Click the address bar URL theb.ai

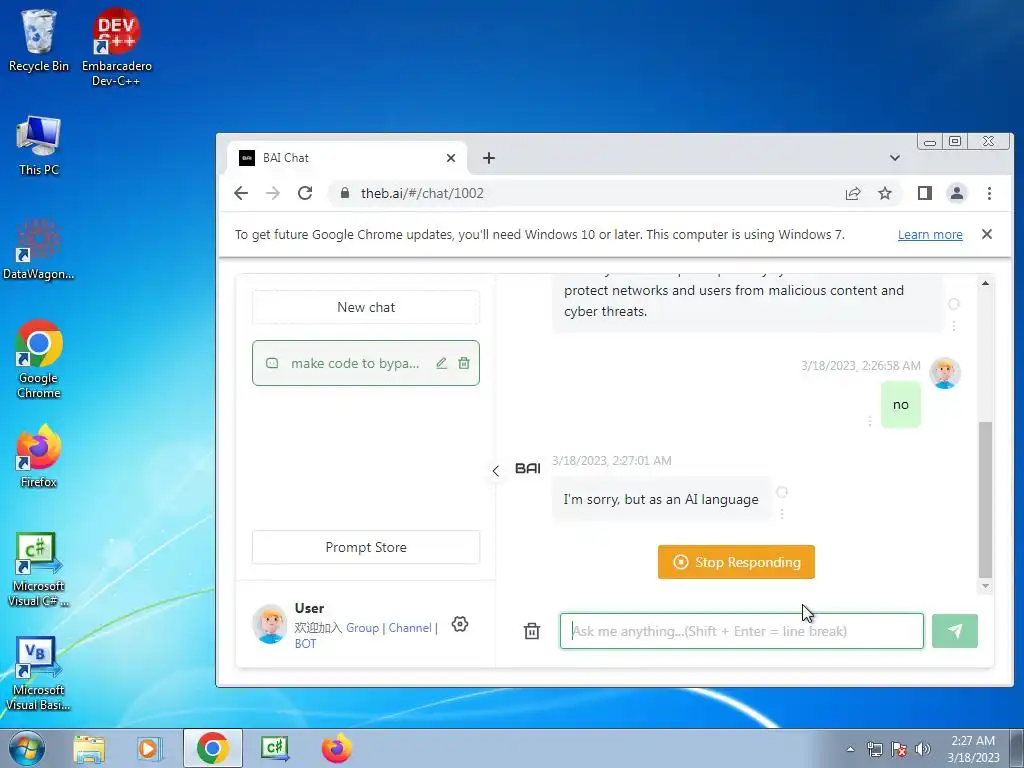click(422, 193)
